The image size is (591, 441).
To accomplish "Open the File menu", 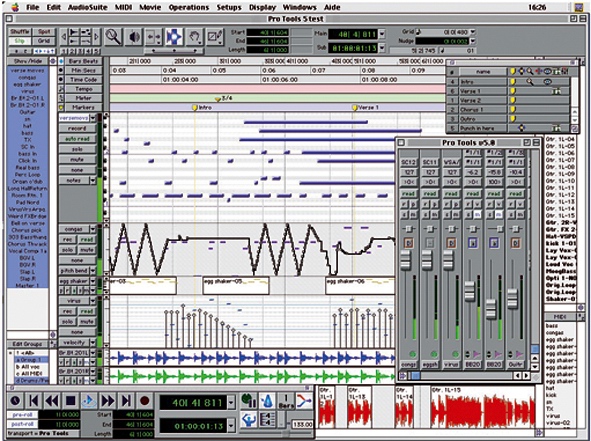I will click(x=32, y=7).
